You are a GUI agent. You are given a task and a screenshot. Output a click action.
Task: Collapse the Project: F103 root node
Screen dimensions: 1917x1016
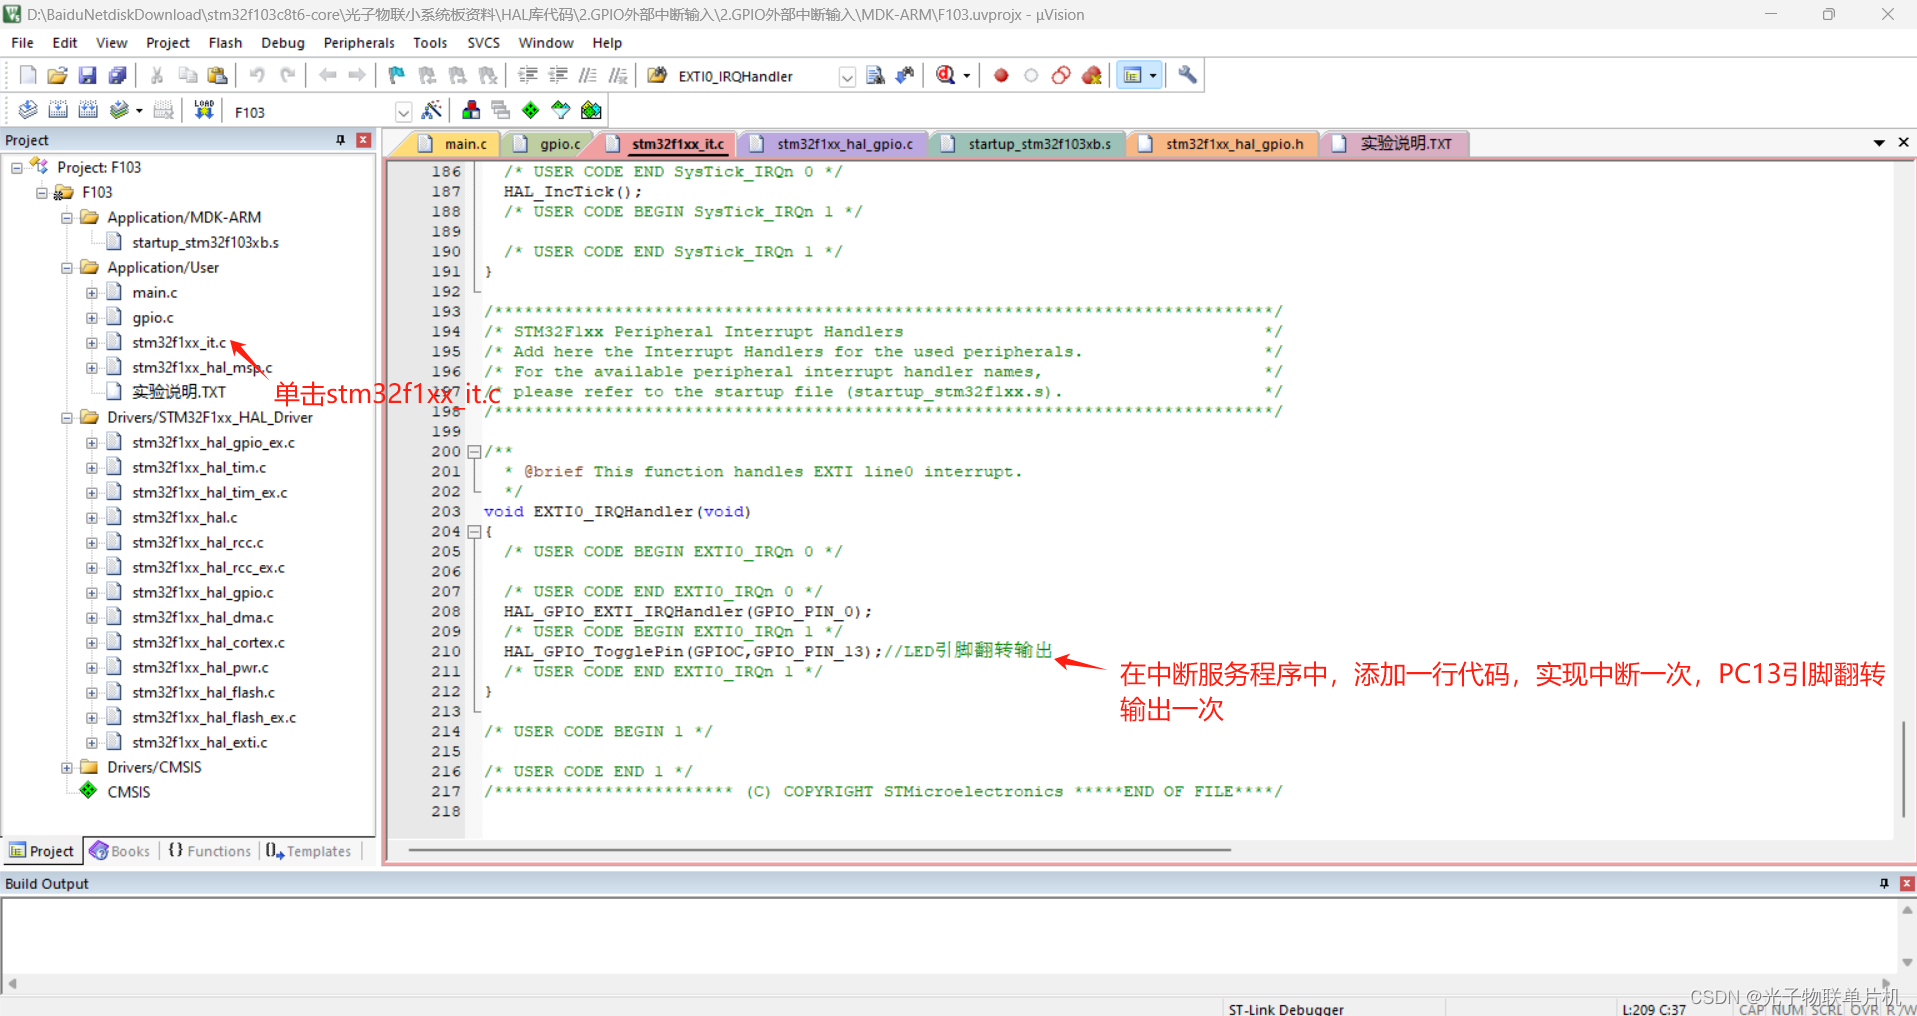16,168
